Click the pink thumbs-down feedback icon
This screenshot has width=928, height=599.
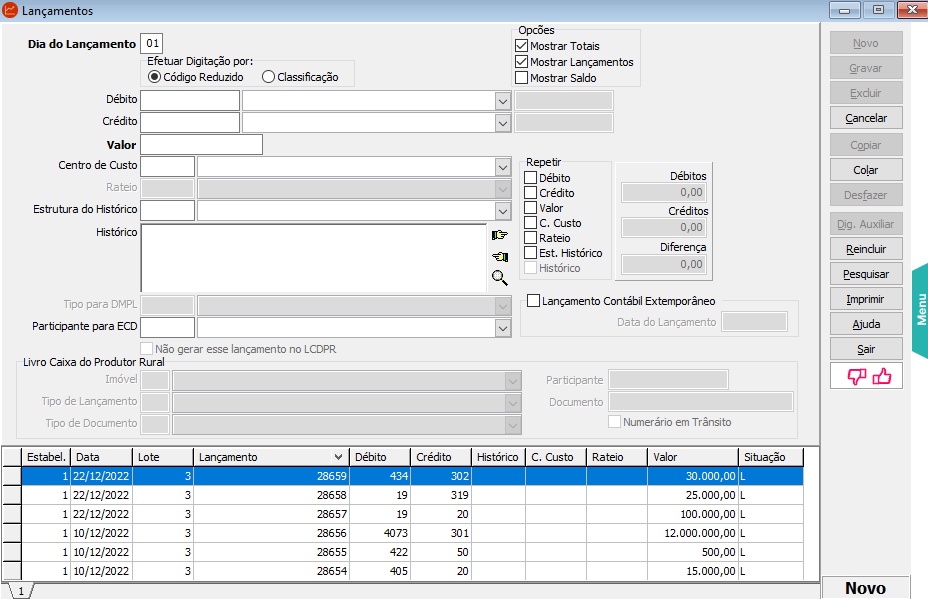(856, 376)
